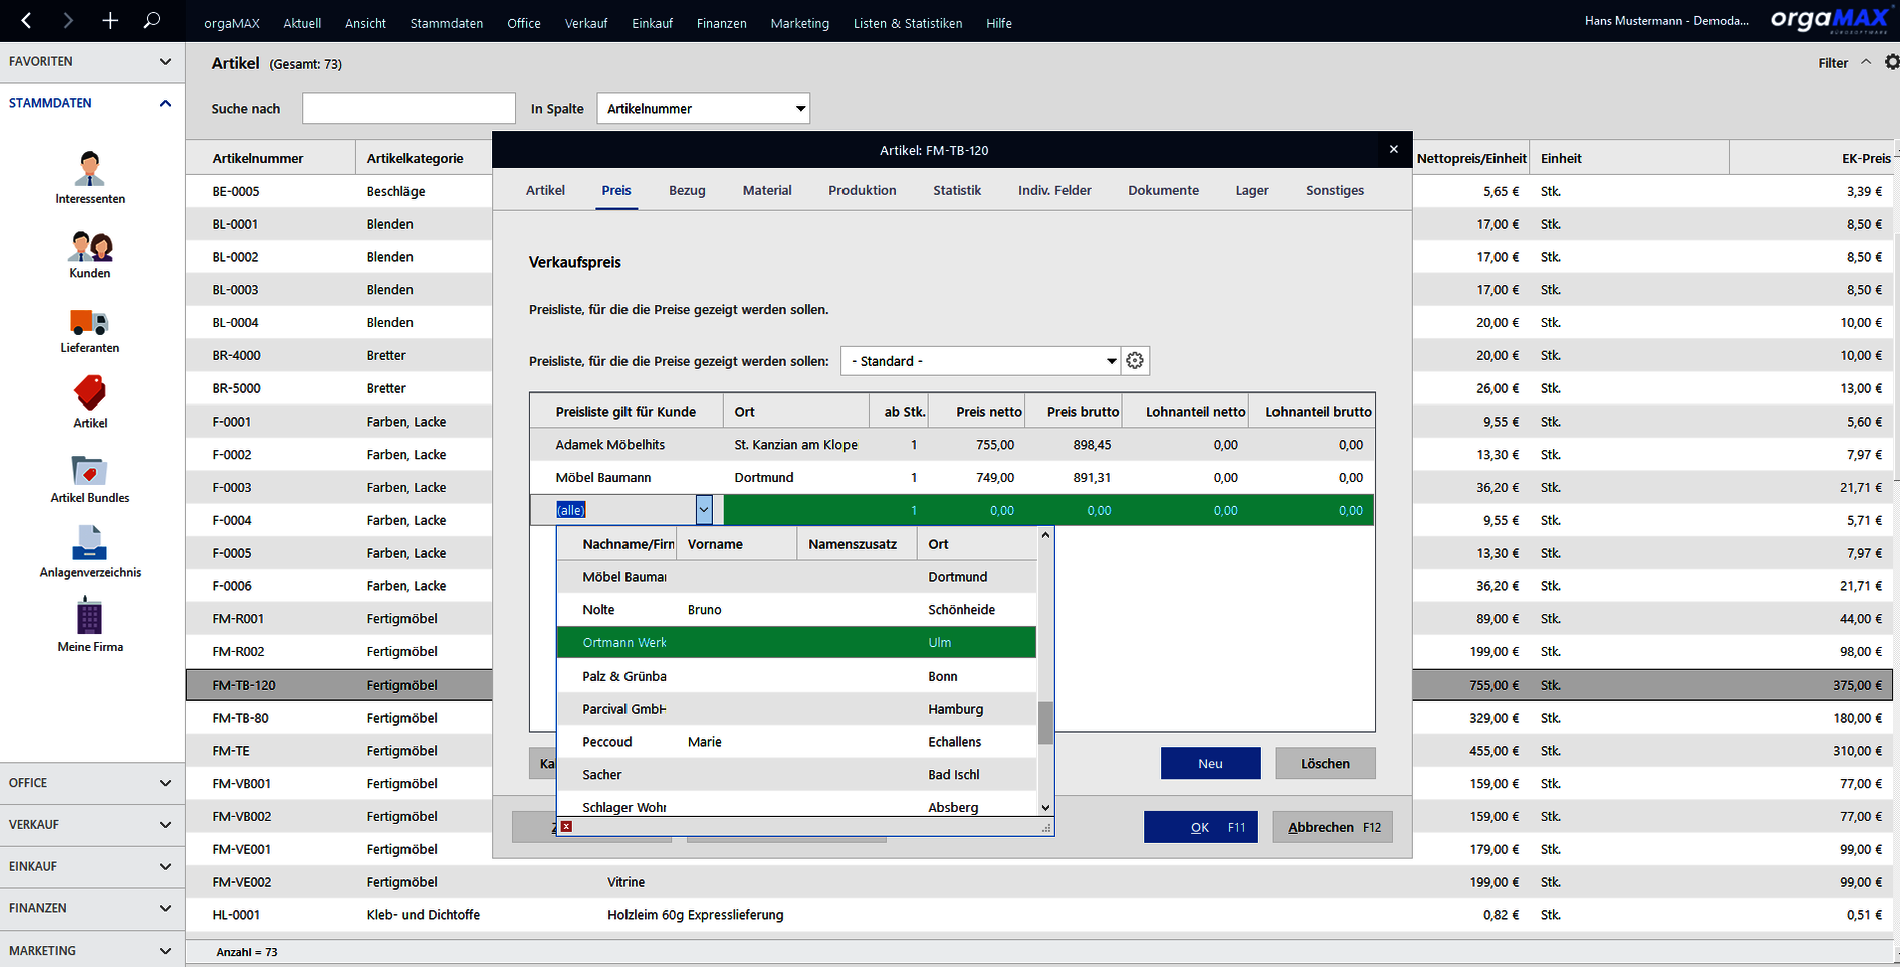Select the Adamek Möbelhits price row
1900x967 pixels.
[952, 444]
